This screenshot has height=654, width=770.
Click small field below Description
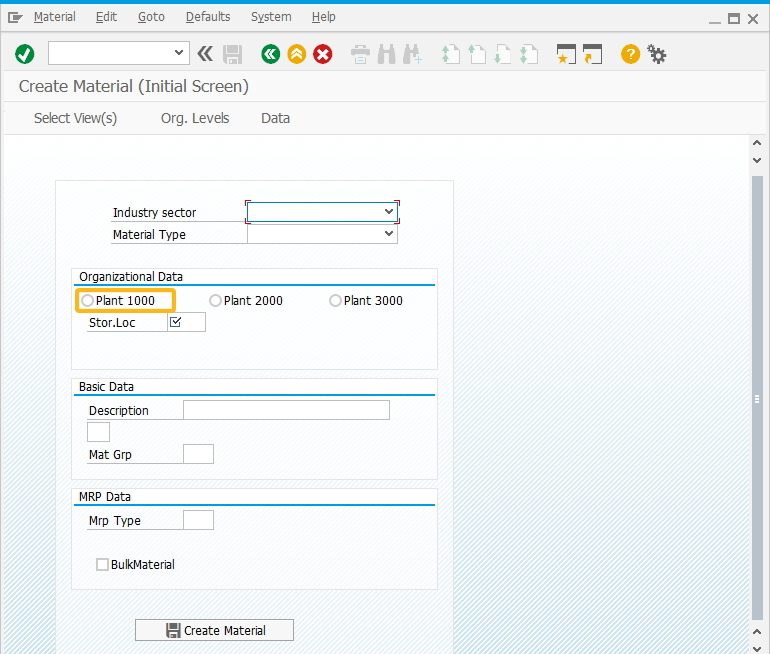(98, 432)
